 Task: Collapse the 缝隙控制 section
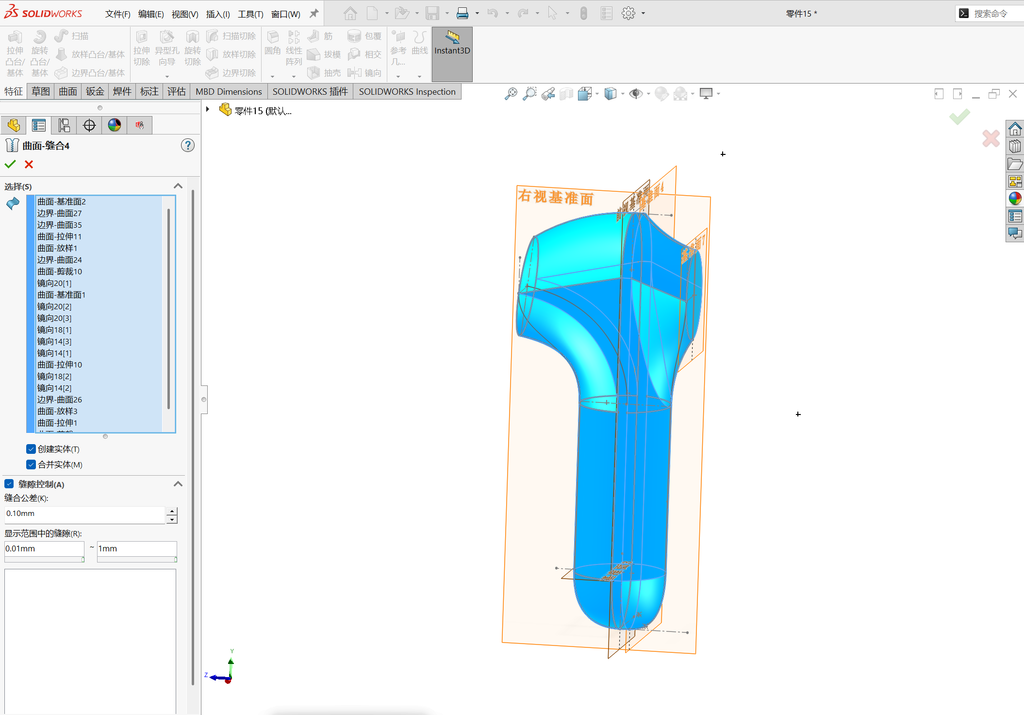coord(178,484)
